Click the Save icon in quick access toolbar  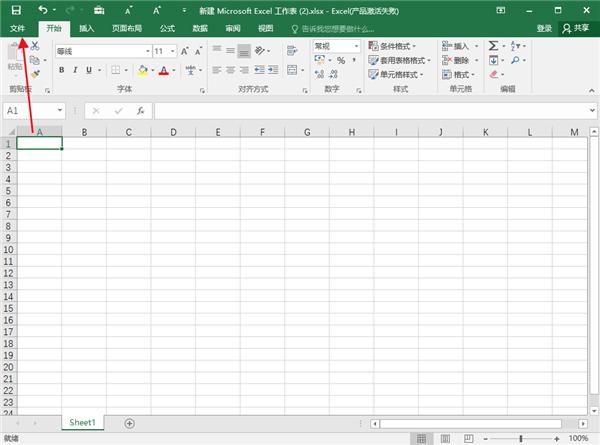tap(16, 9)
